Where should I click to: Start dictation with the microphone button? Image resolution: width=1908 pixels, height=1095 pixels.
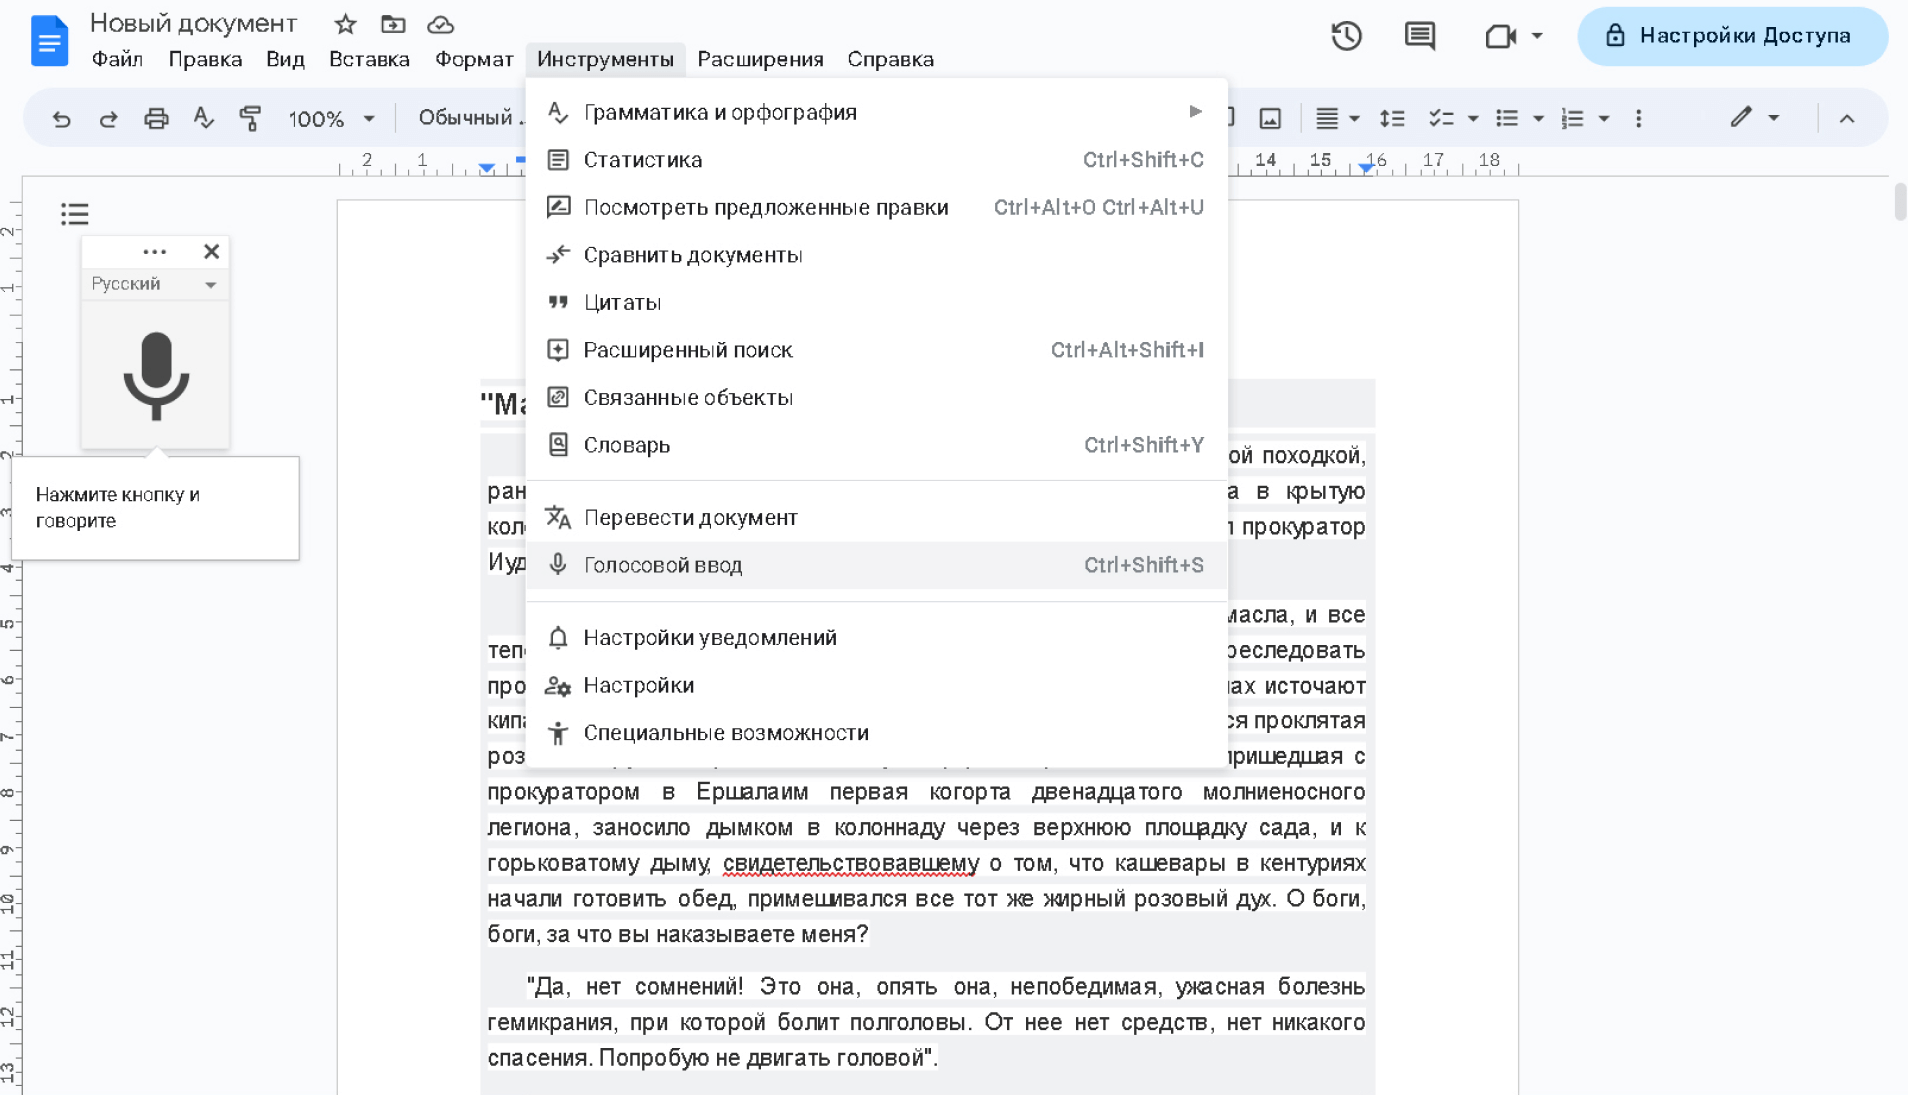(x=155, y=376)
